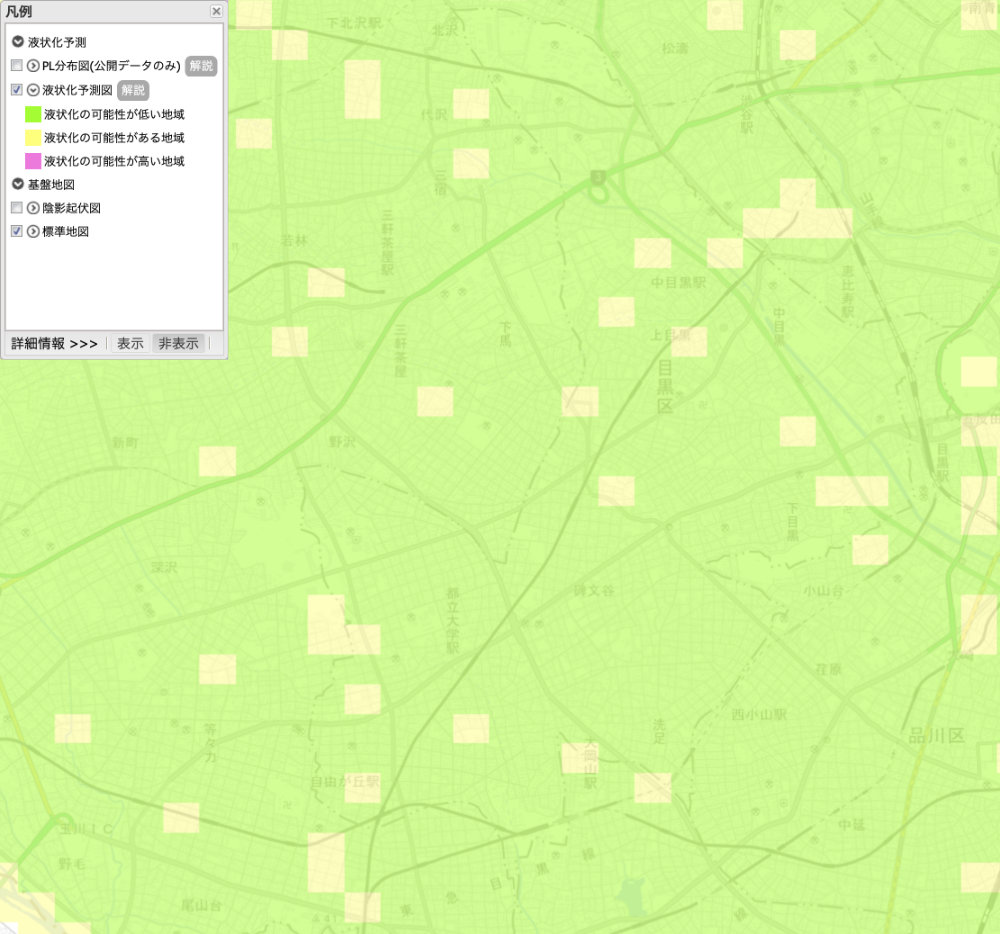Expand the PL分布図 layer arrow icon
Screen dimensions: 1000x934
(33, 66)
